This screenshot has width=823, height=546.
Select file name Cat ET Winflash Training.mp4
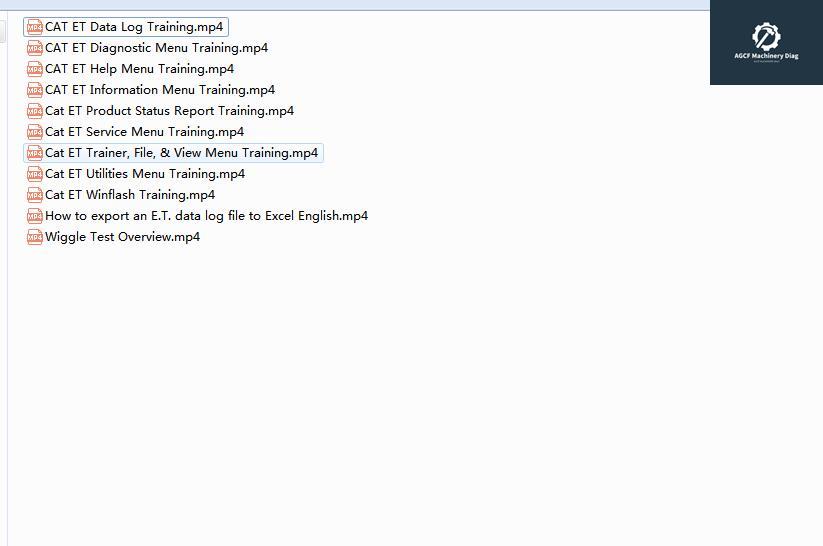tap(130, 195)
